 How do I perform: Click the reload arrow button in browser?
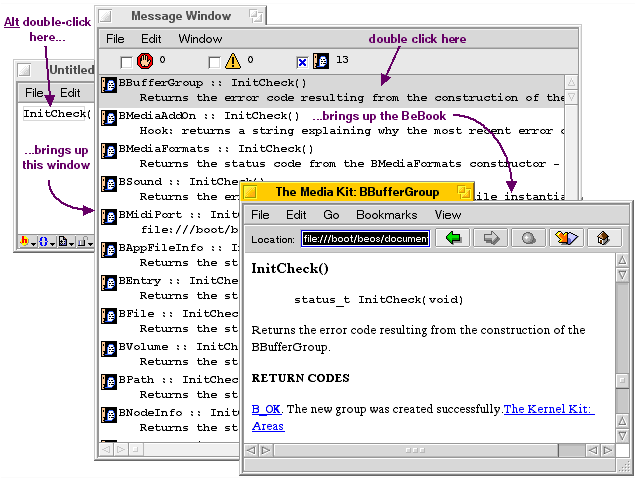[567, 238]
